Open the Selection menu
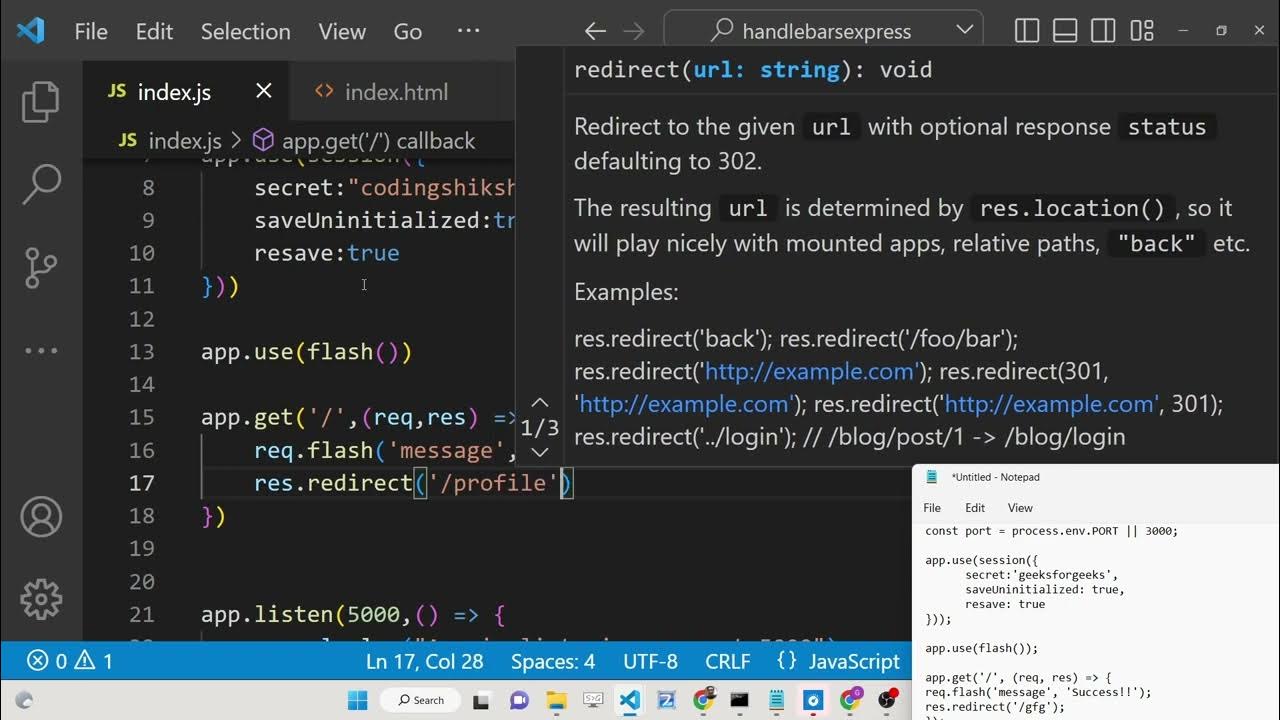1280x720 pixels. [x=245, y=31]
